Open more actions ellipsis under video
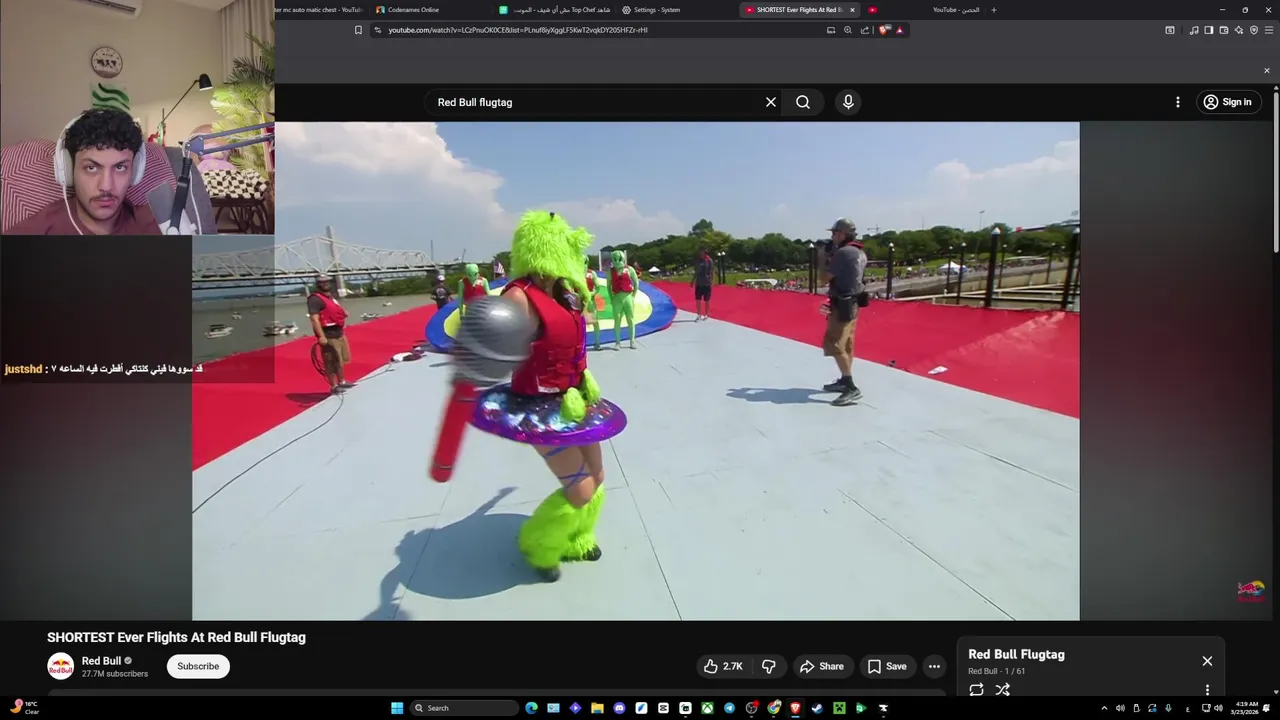This screenshot has width=1280, height=720. click(934, 667)
